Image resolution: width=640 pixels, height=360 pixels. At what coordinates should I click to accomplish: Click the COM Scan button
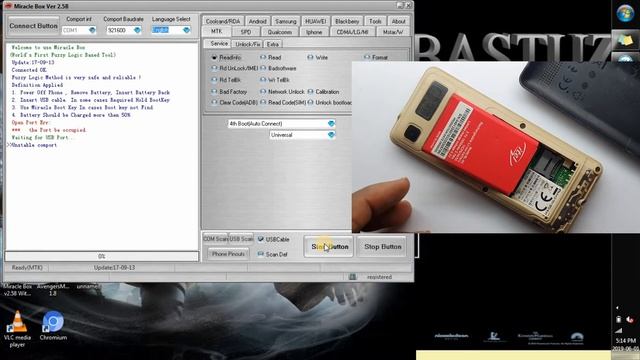(215, 239)
